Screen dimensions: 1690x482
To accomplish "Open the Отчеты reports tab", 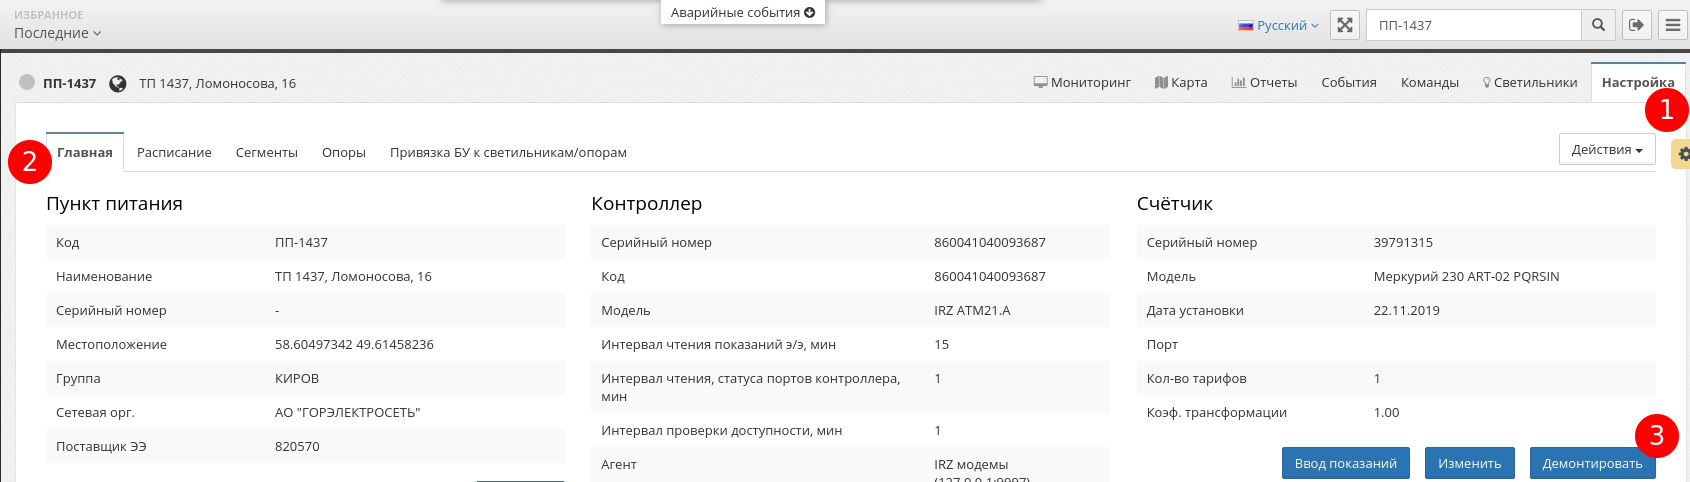I will point(1264,83).
